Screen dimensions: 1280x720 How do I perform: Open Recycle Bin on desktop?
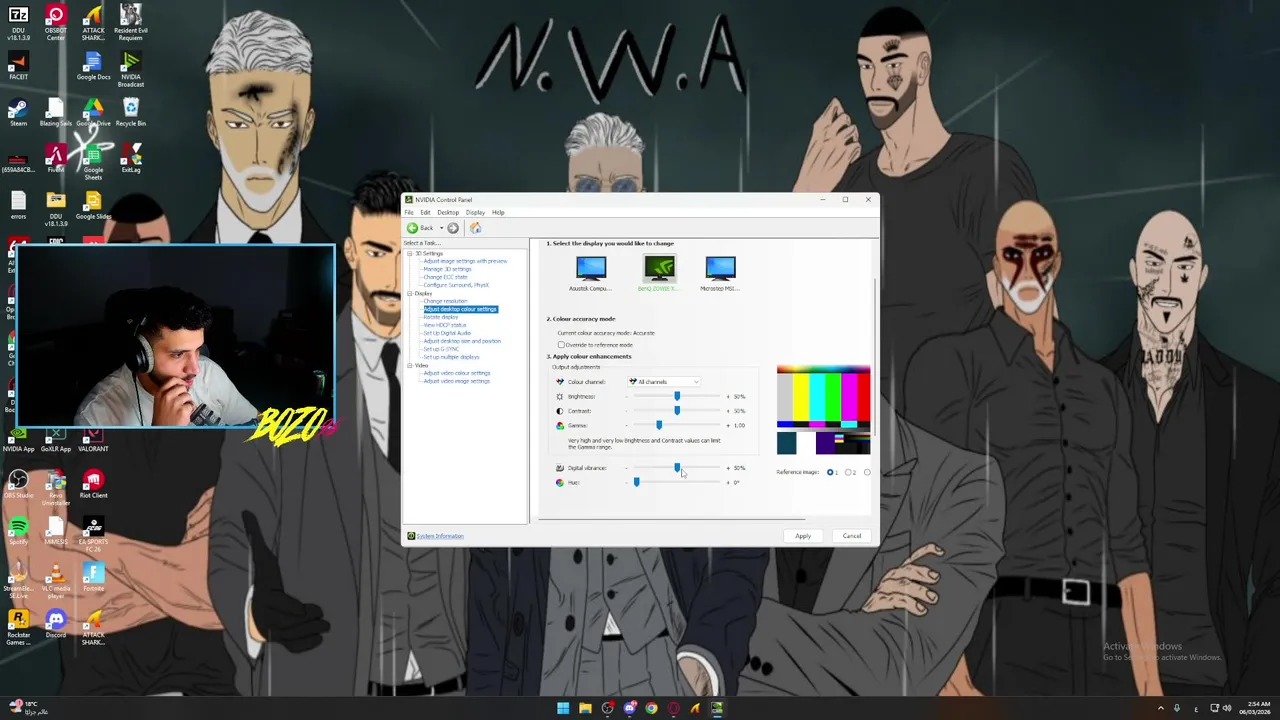tap(131, 112)
